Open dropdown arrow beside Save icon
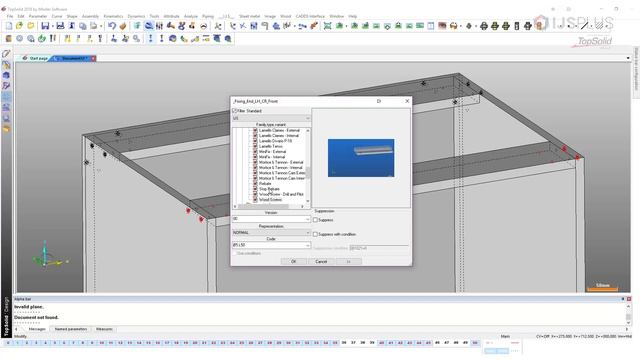 (x=52, y=26)
